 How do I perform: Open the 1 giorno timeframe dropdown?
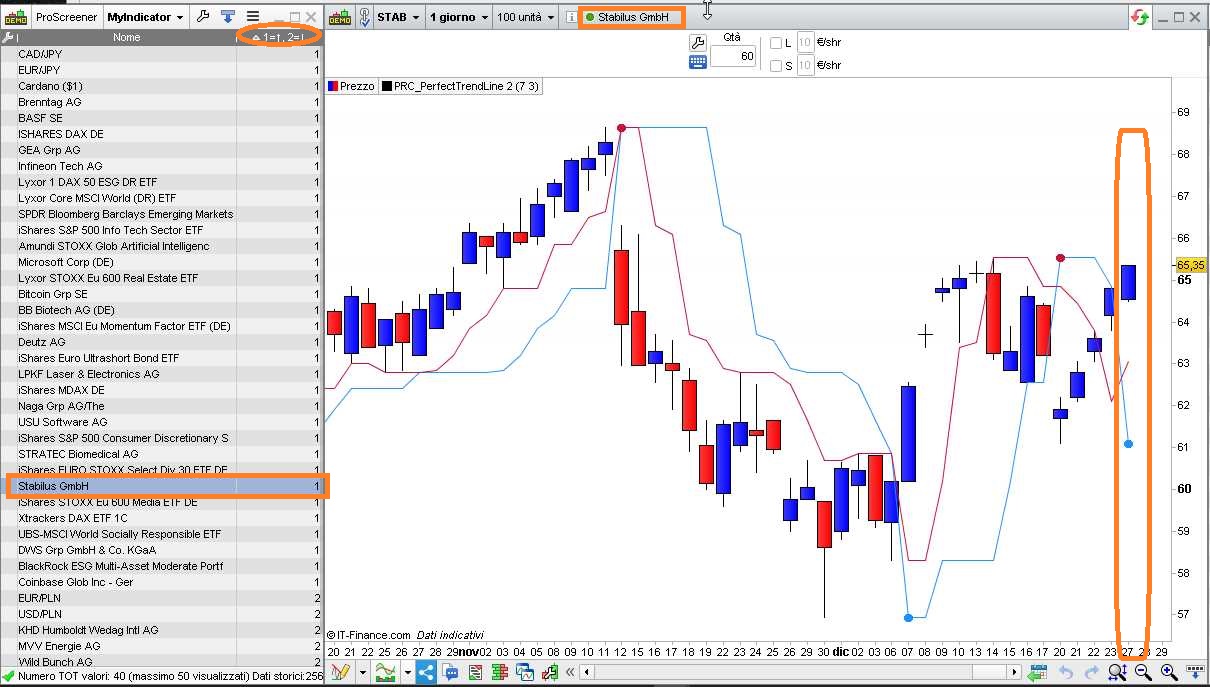coord(458,17)
